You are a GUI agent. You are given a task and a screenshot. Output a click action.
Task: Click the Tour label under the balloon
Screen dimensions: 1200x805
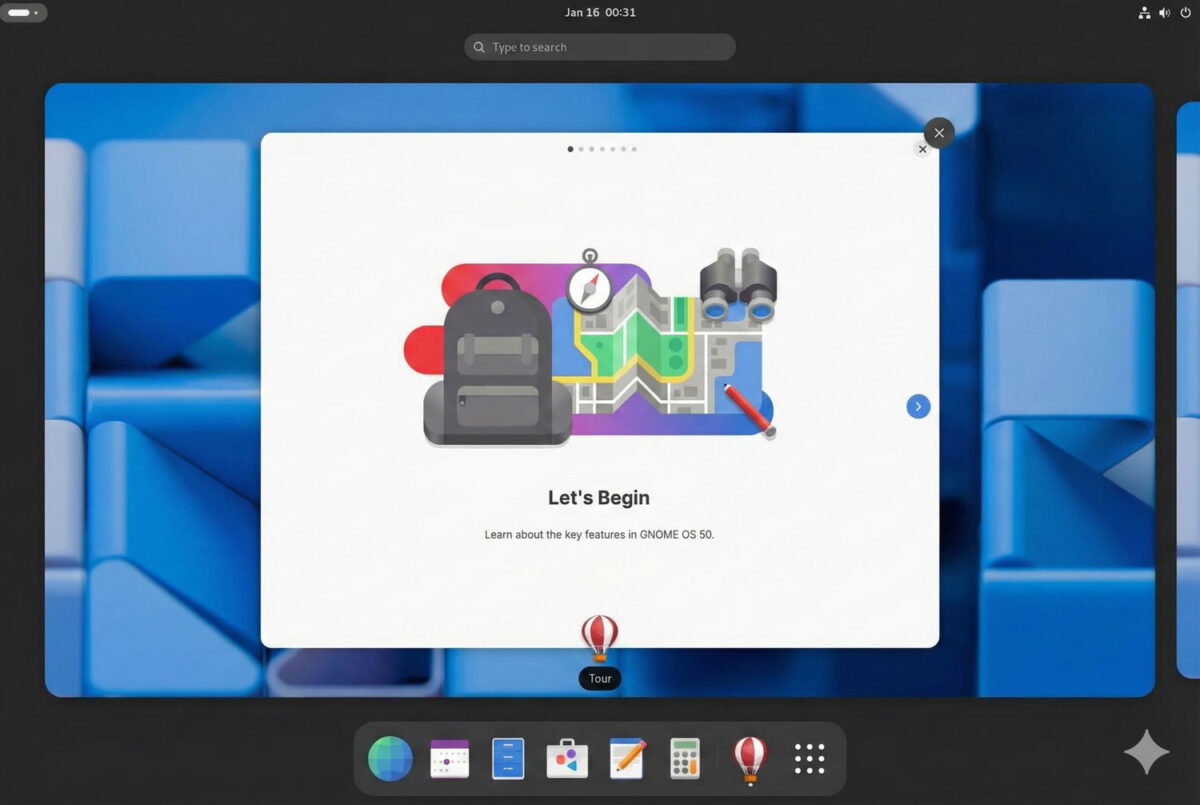click(x=599, y=678)
